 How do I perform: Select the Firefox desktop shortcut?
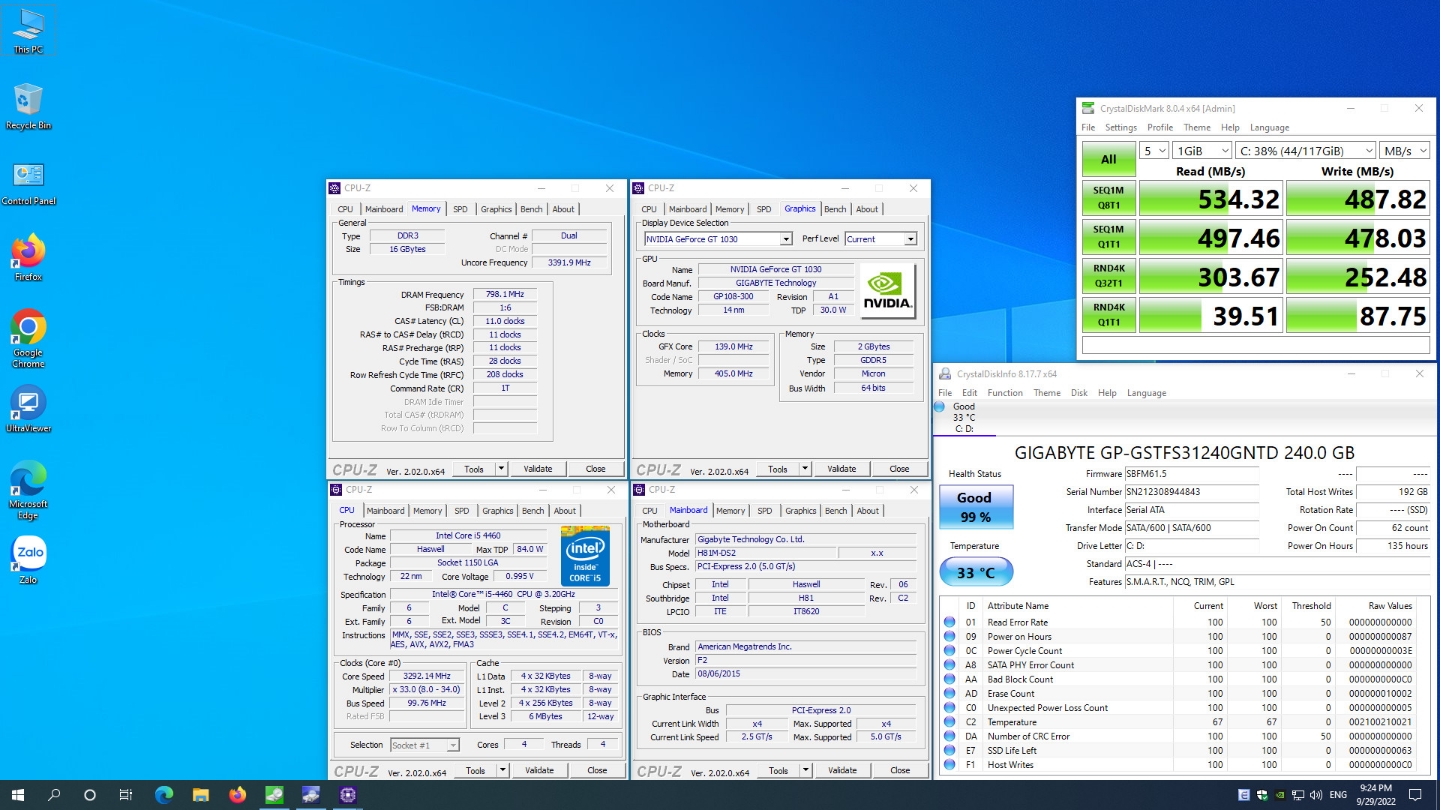[28, 258]
